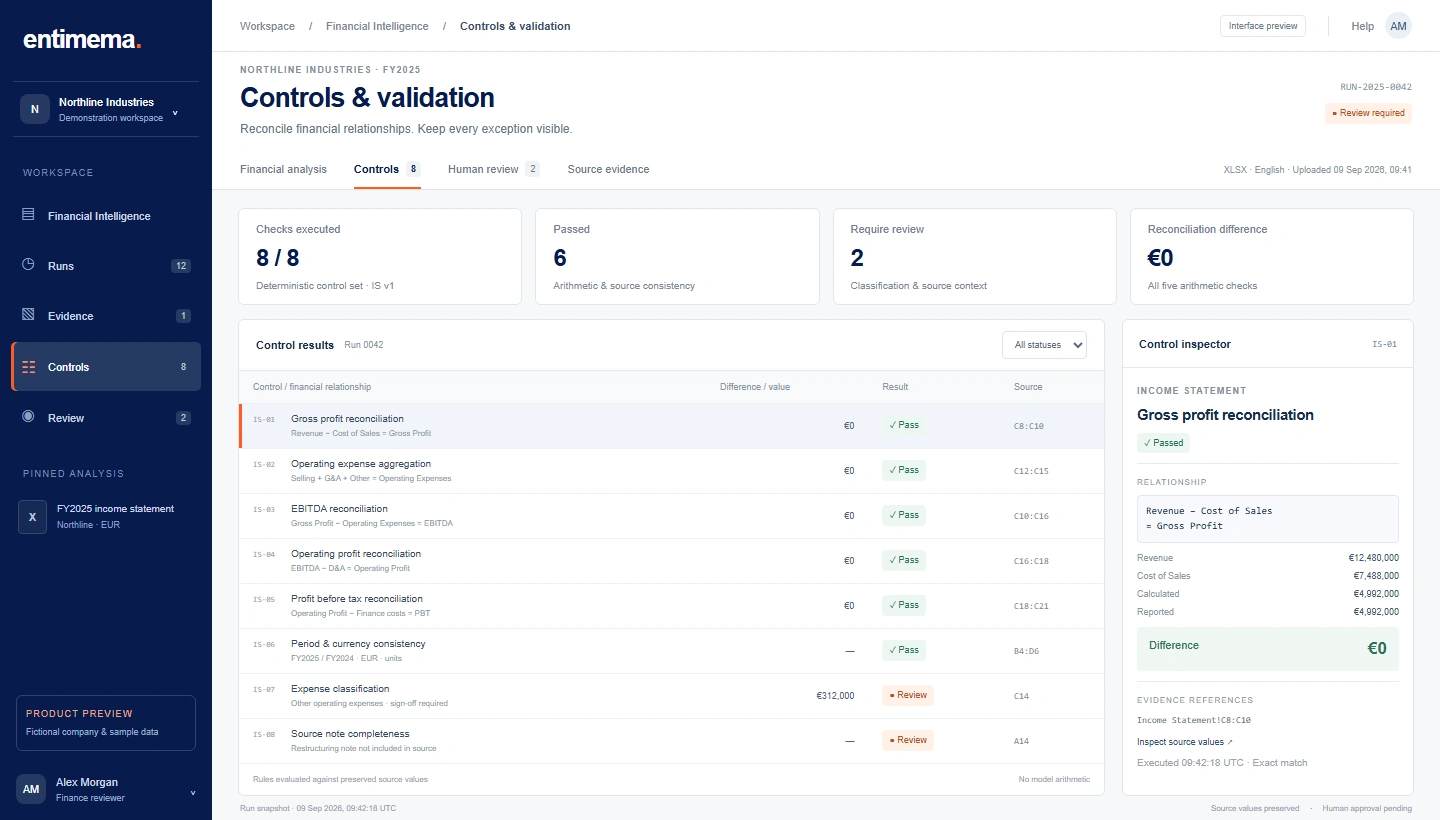Image resolution: width=1440 pixels, height=820 pixels.
Task: Click the Review badge for Expense classification
Action: coord(907,695)
